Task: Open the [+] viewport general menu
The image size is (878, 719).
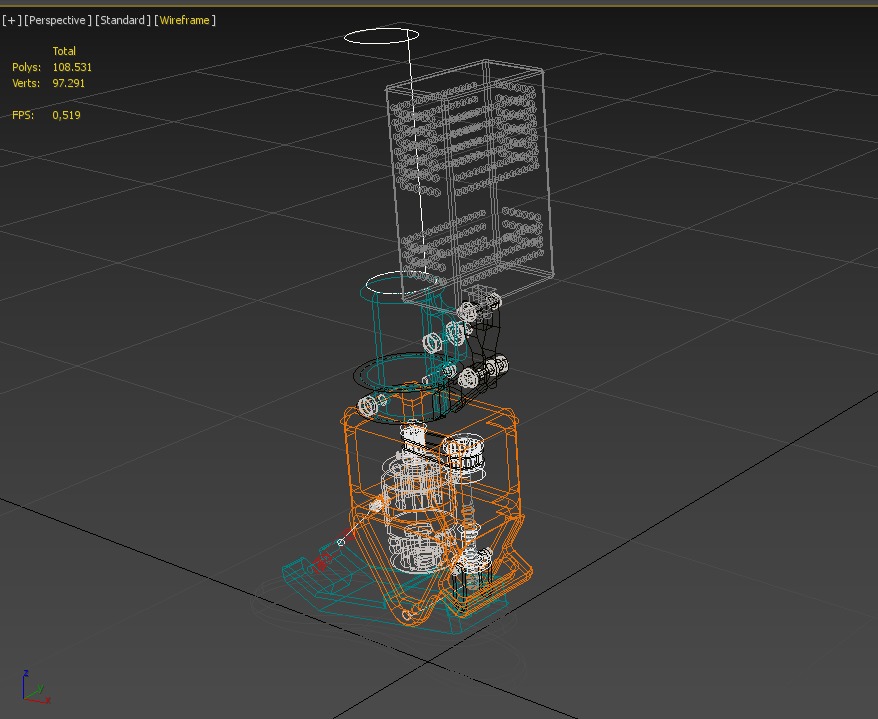Action: [12, 20]
